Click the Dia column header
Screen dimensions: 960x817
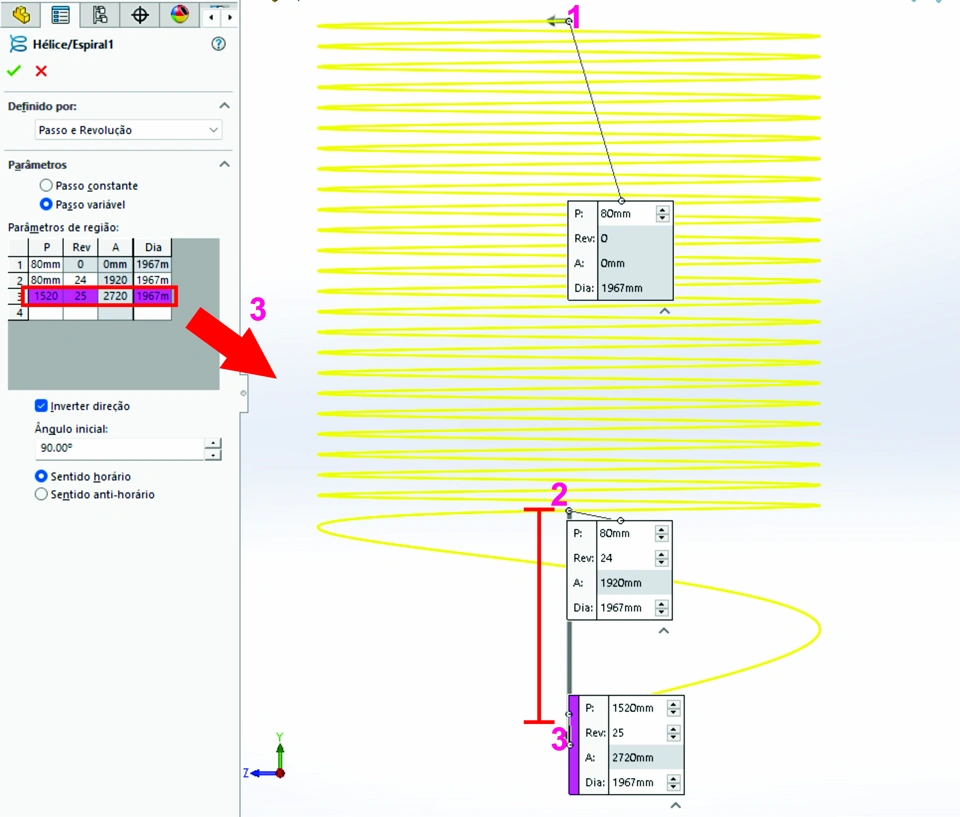pyautogui.click(x=152, y=247)
